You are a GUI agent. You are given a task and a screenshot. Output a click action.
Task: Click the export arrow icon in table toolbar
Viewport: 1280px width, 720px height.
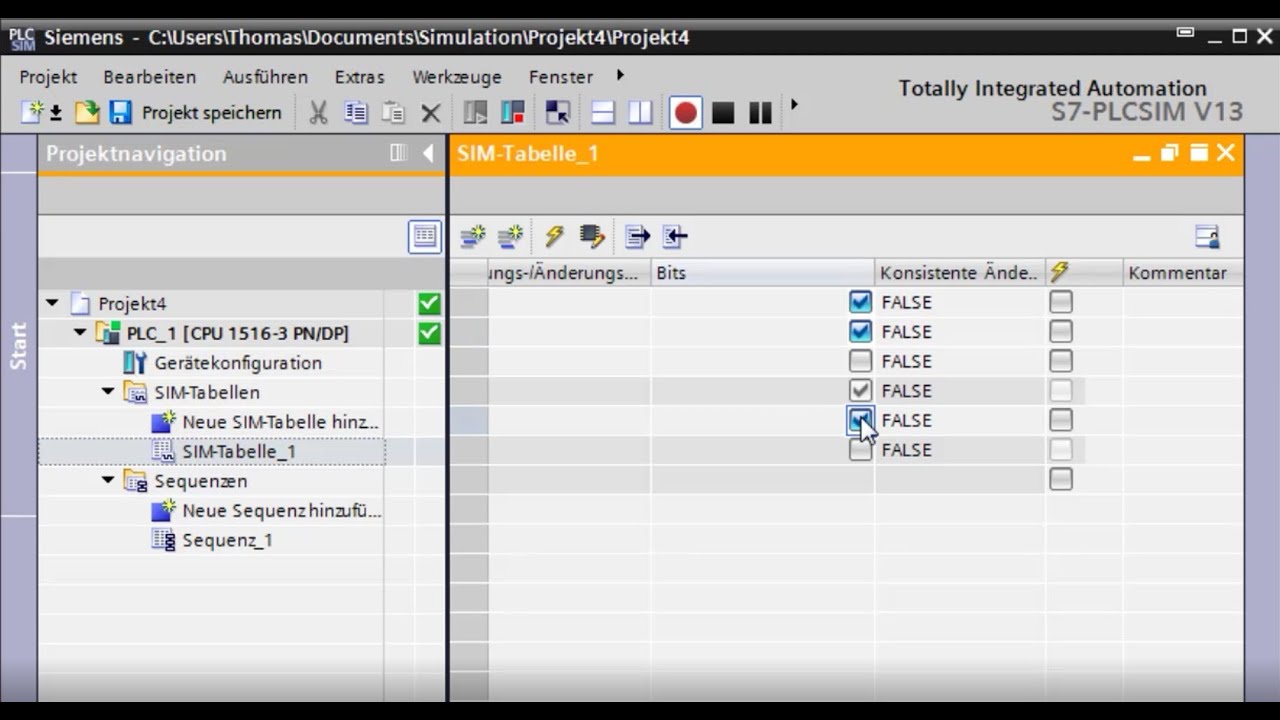point(637,236)
